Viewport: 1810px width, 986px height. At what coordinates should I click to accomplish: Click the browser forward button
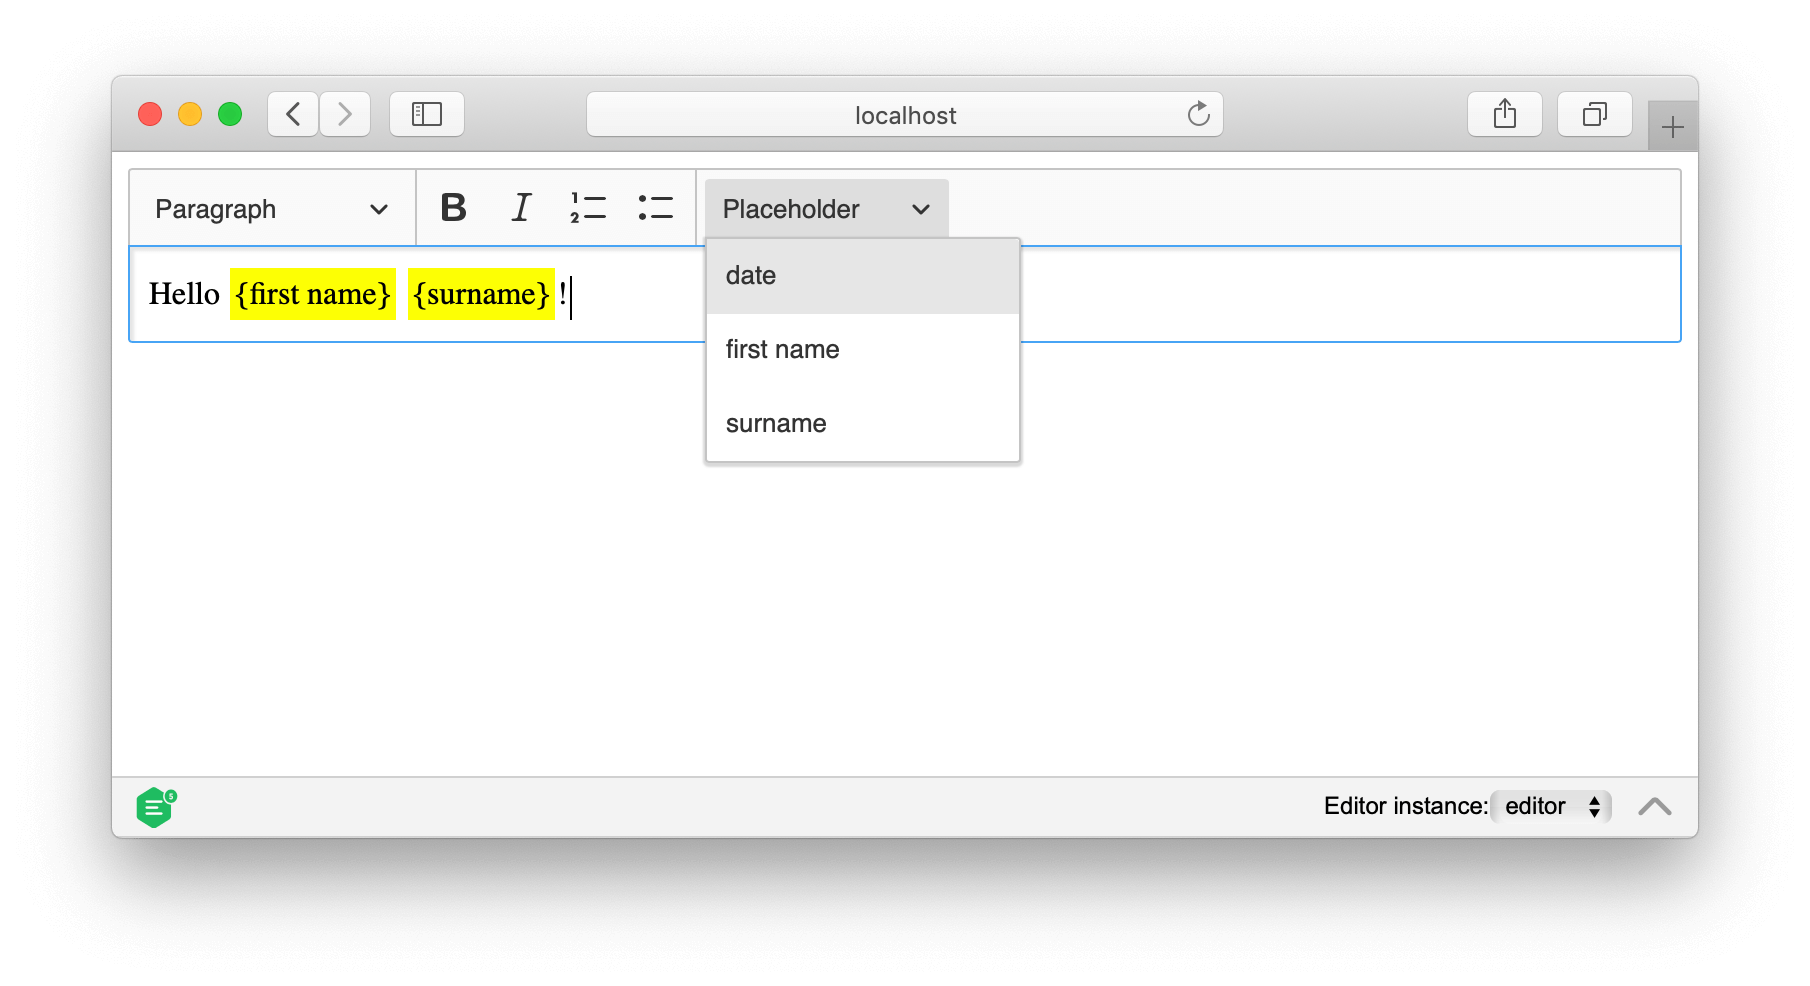[x=345, y=114]
